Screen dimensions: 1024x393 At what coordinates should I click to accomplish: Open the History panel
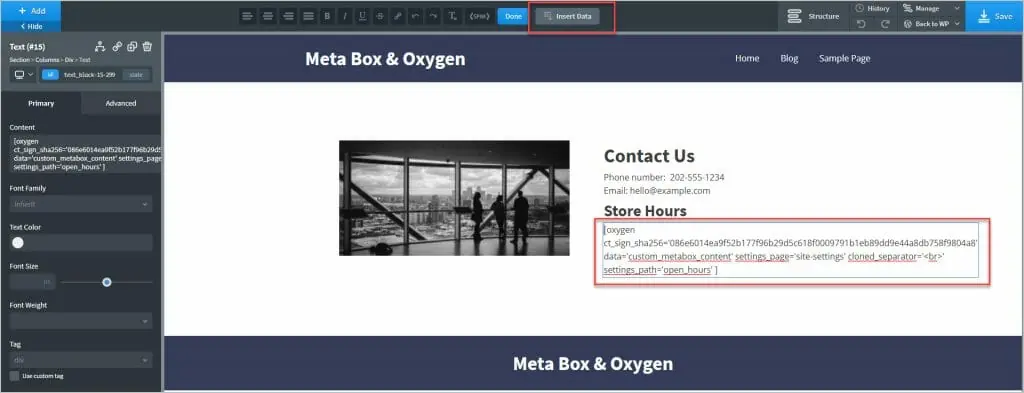(x=872, y=8)
